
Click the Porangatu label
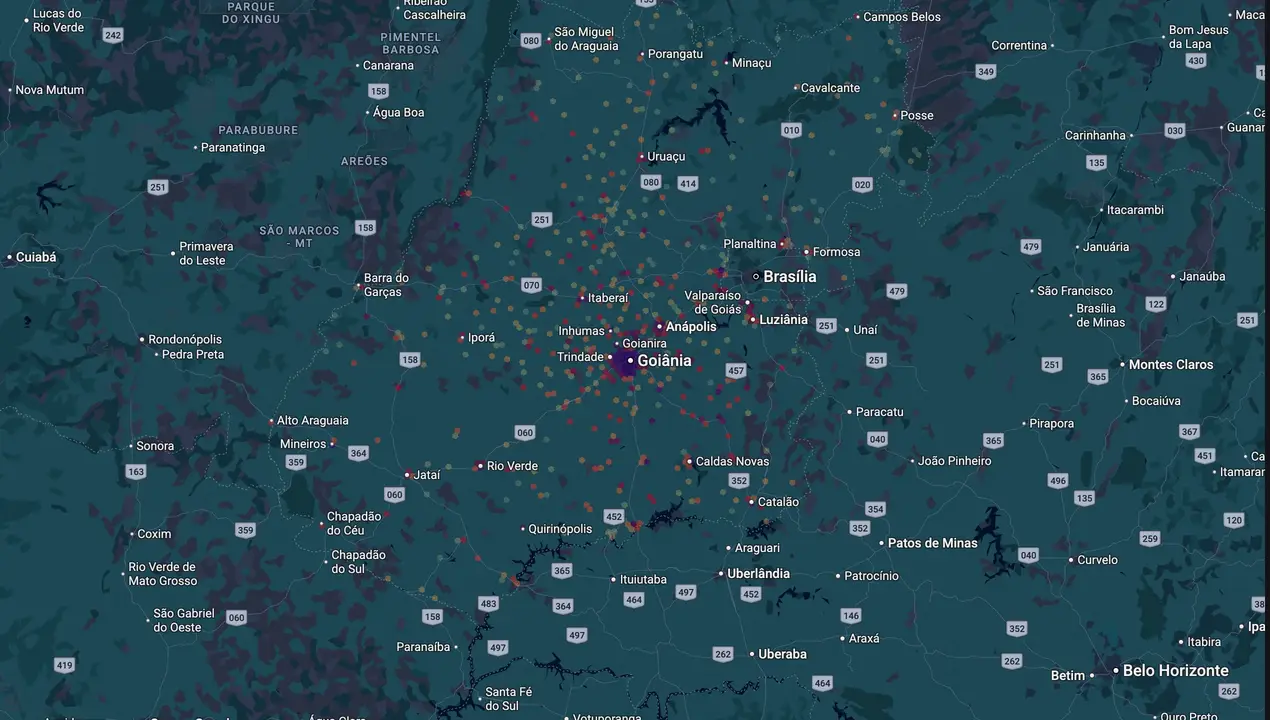coord(675,54)
